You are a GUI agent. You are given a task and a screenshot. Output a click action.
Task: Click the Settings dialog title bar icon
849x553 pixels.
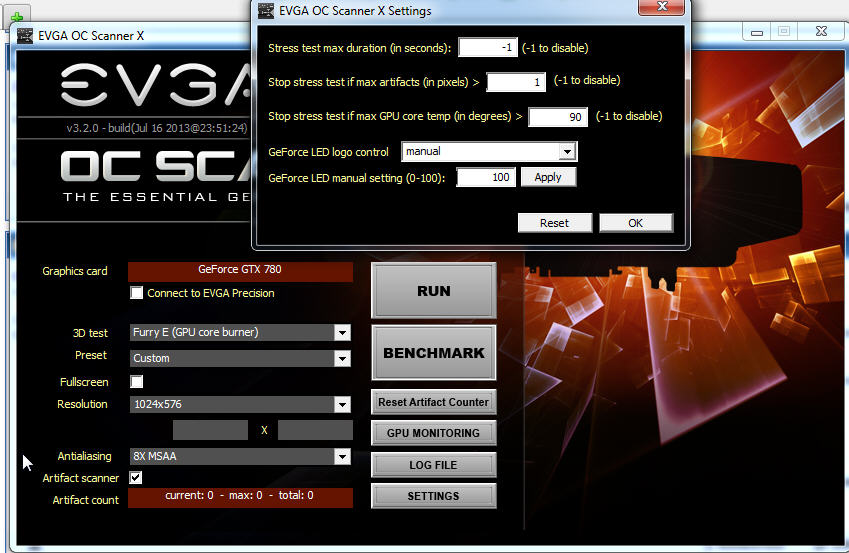coord(265,11)
